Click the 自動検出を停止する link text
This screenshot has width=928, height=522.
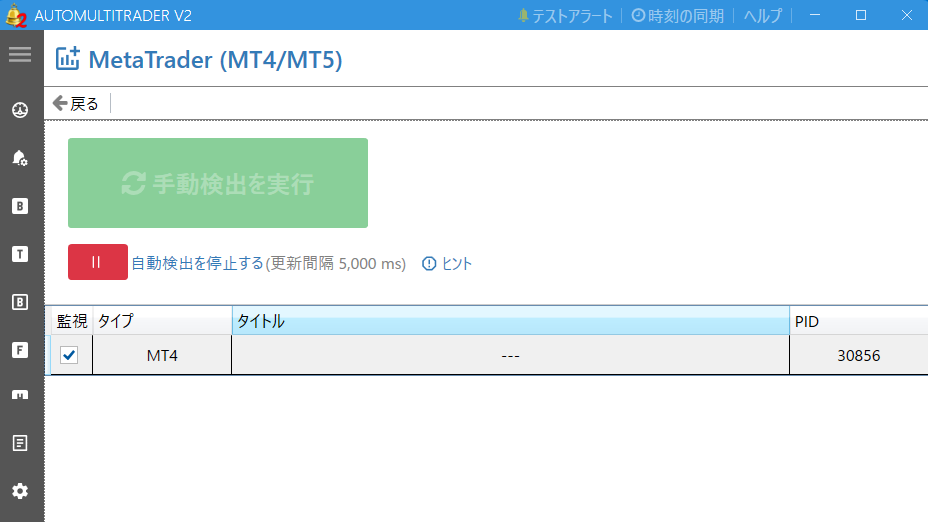tap(197, 263)
